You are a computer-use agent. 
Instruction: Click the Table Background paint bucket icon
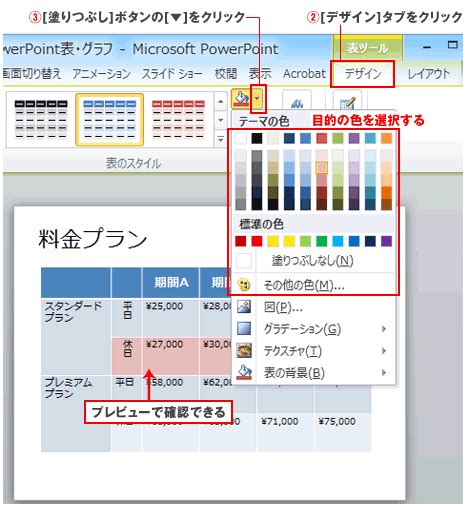point(244,372)
